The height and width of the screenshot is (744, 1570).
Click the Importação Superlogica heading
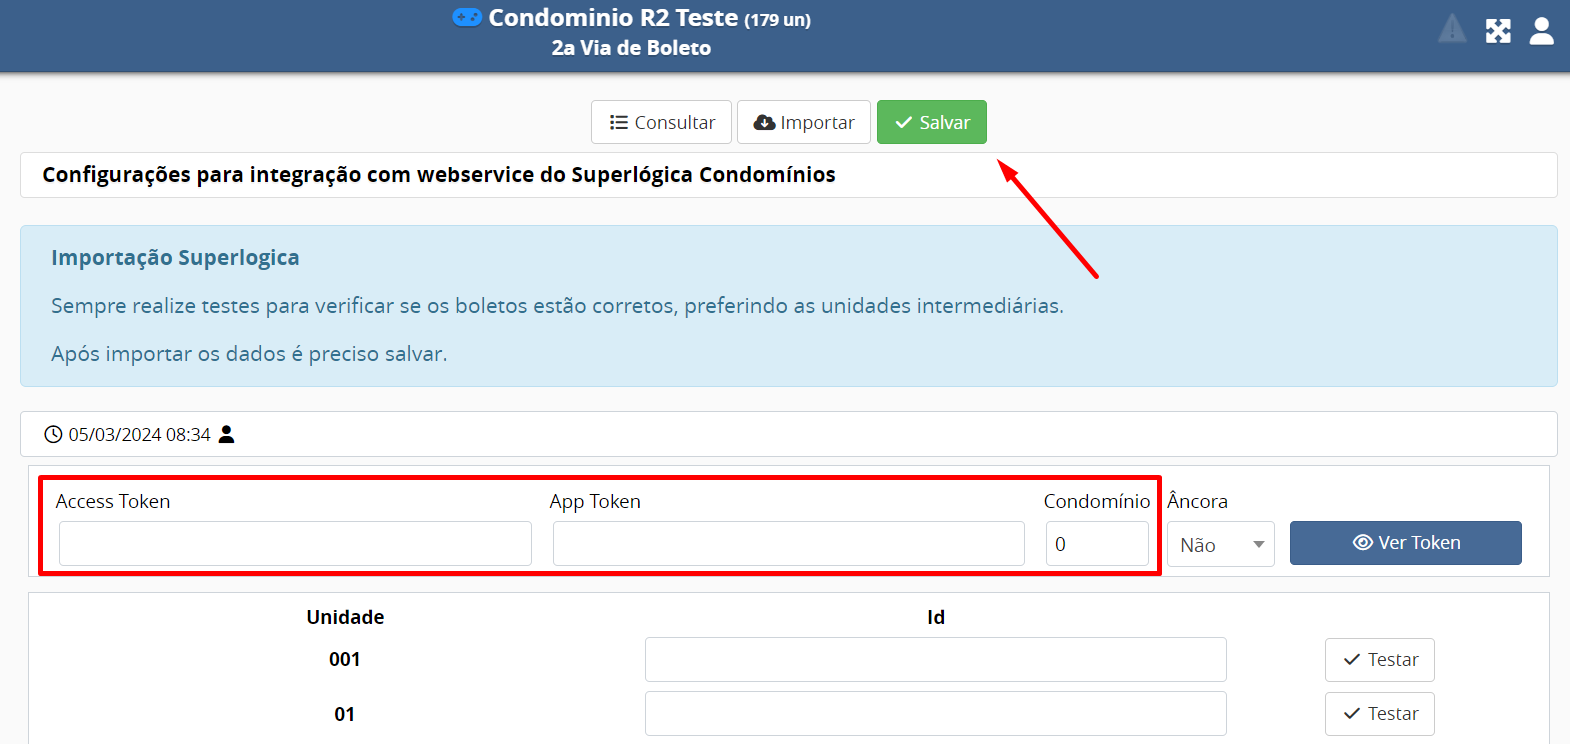(175, 258)
